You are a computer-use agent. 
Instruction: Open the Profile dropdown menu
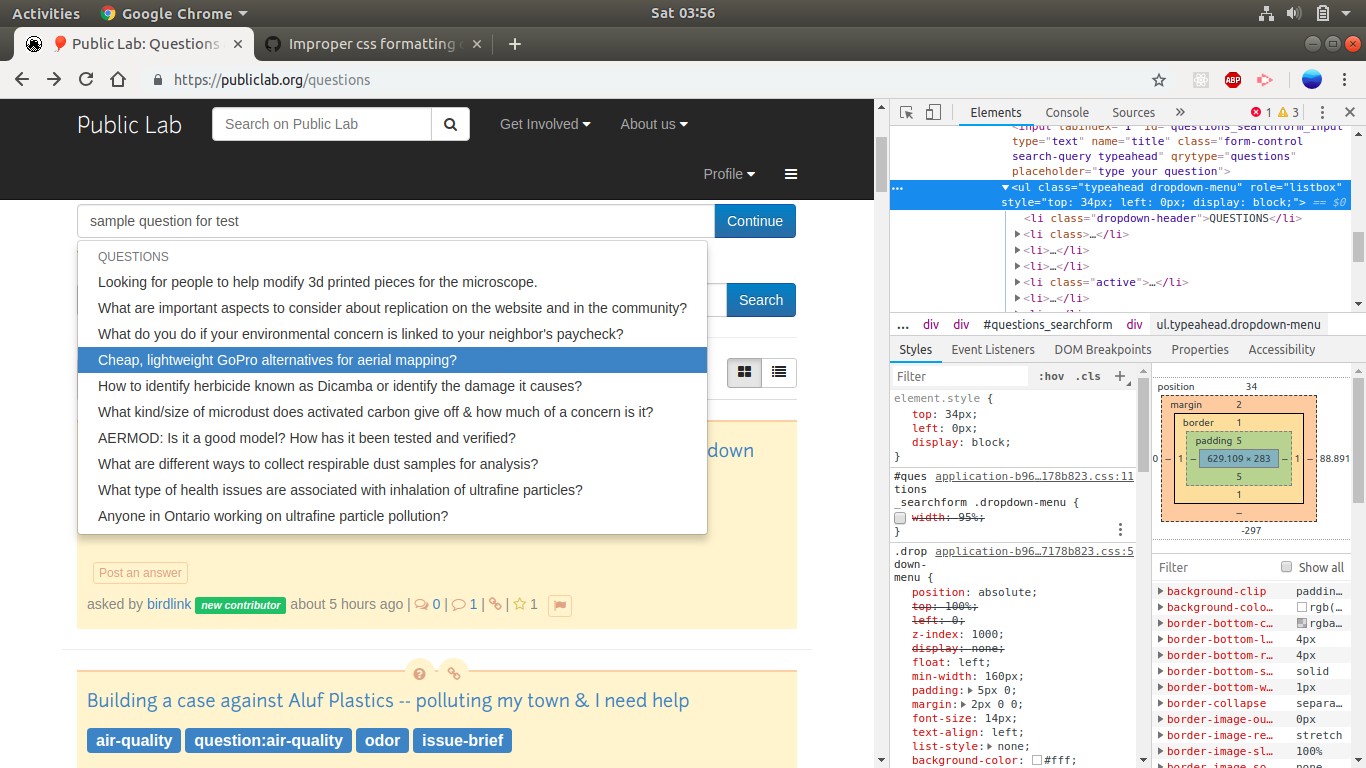point(728,174)
